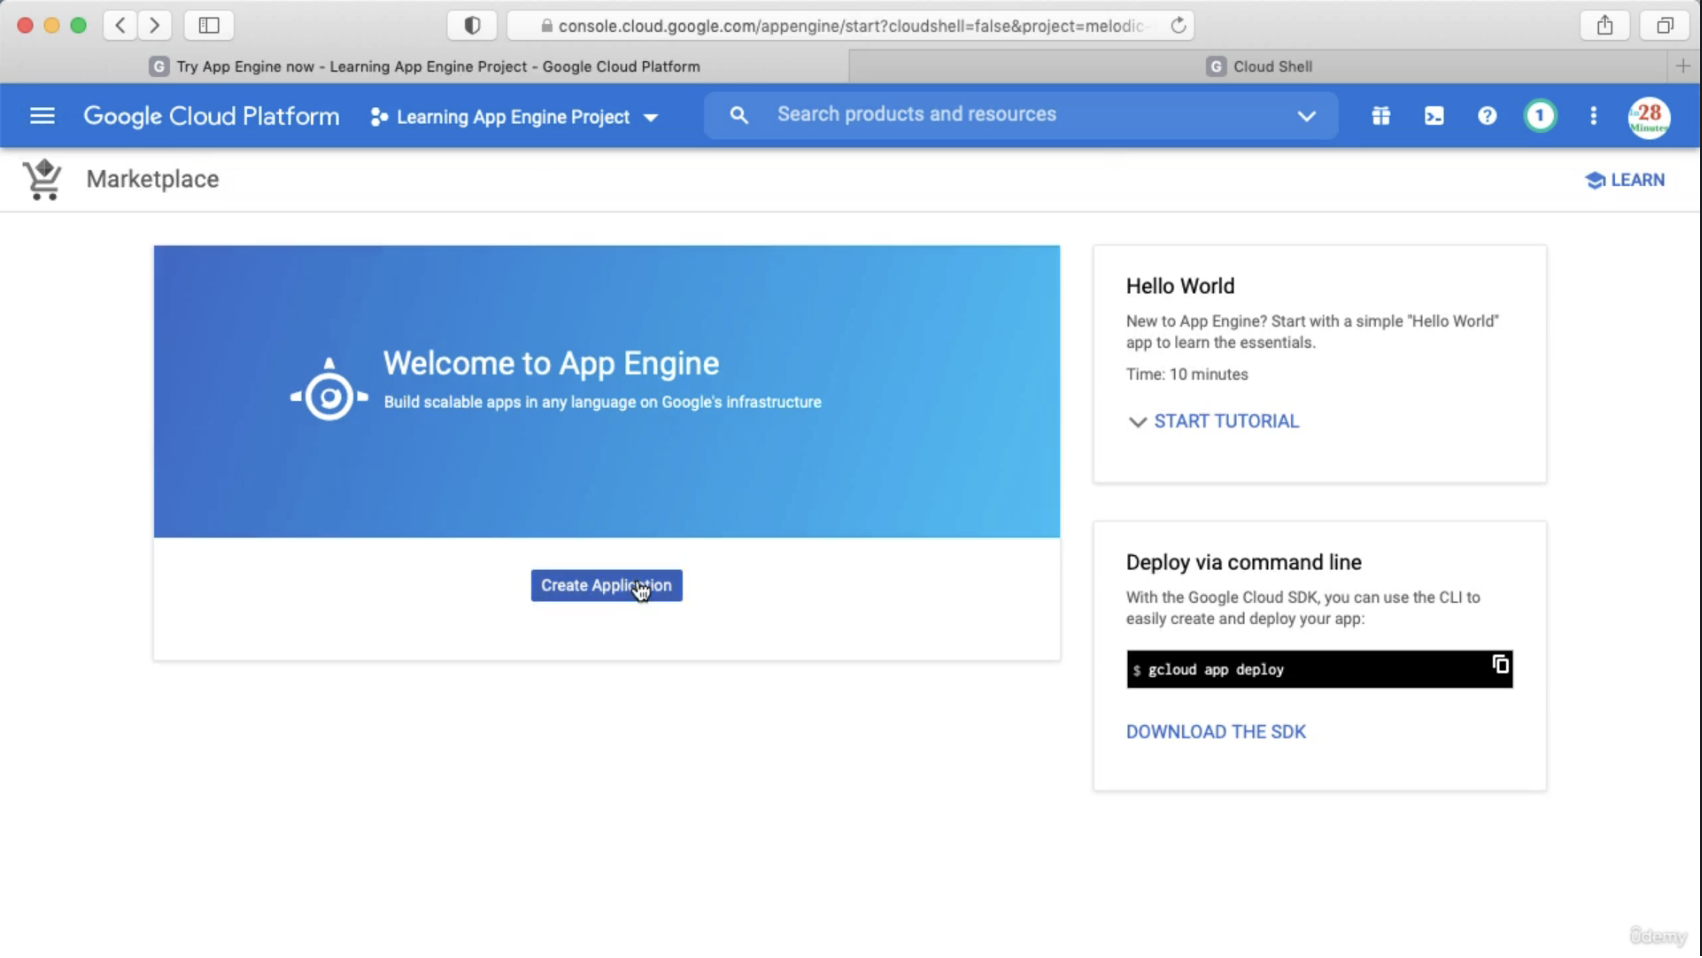Open the navigation hamburger menu
This screenshot has height=958, width=1702.
click(42, 116)
